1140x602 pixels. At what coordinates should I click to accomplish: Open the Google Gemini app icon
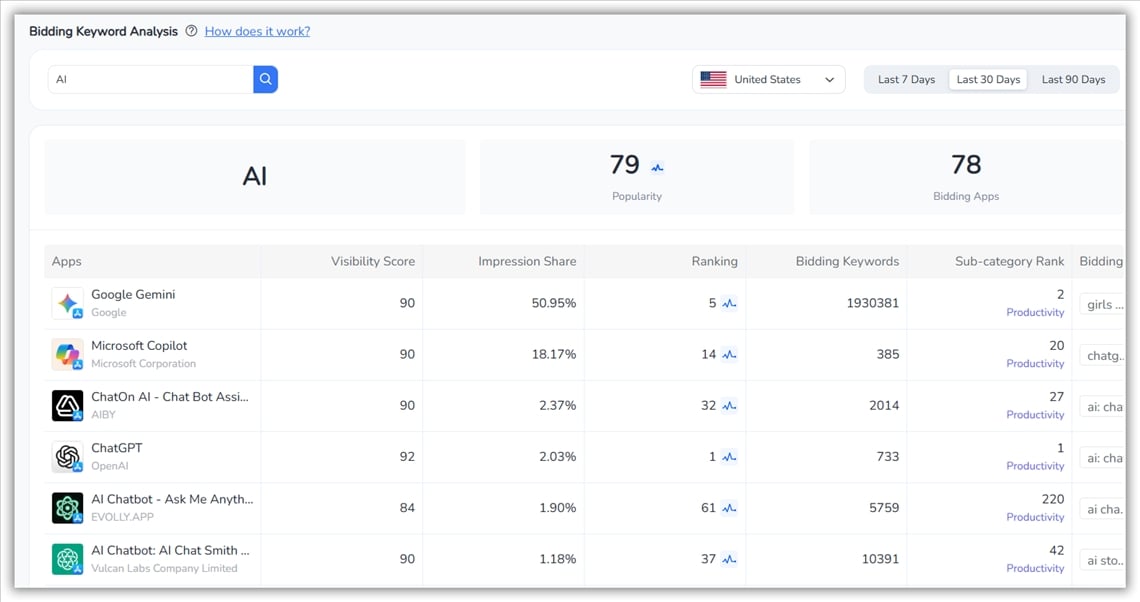pyautogui.click(x=68, y=303)
